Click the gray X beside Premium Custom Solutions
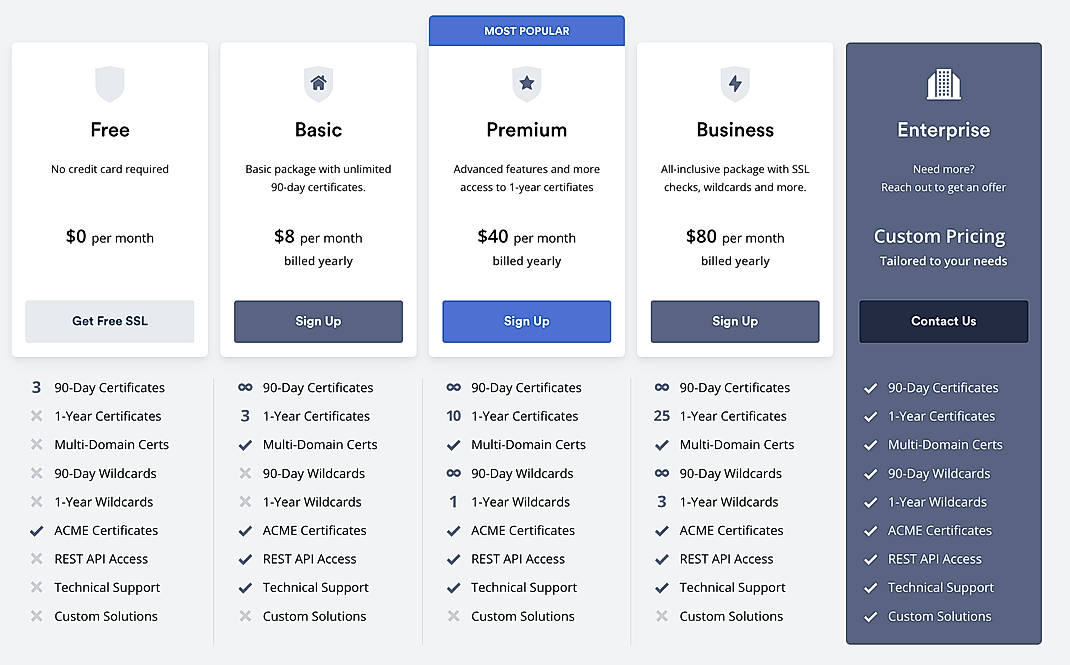 coord(453,616)
